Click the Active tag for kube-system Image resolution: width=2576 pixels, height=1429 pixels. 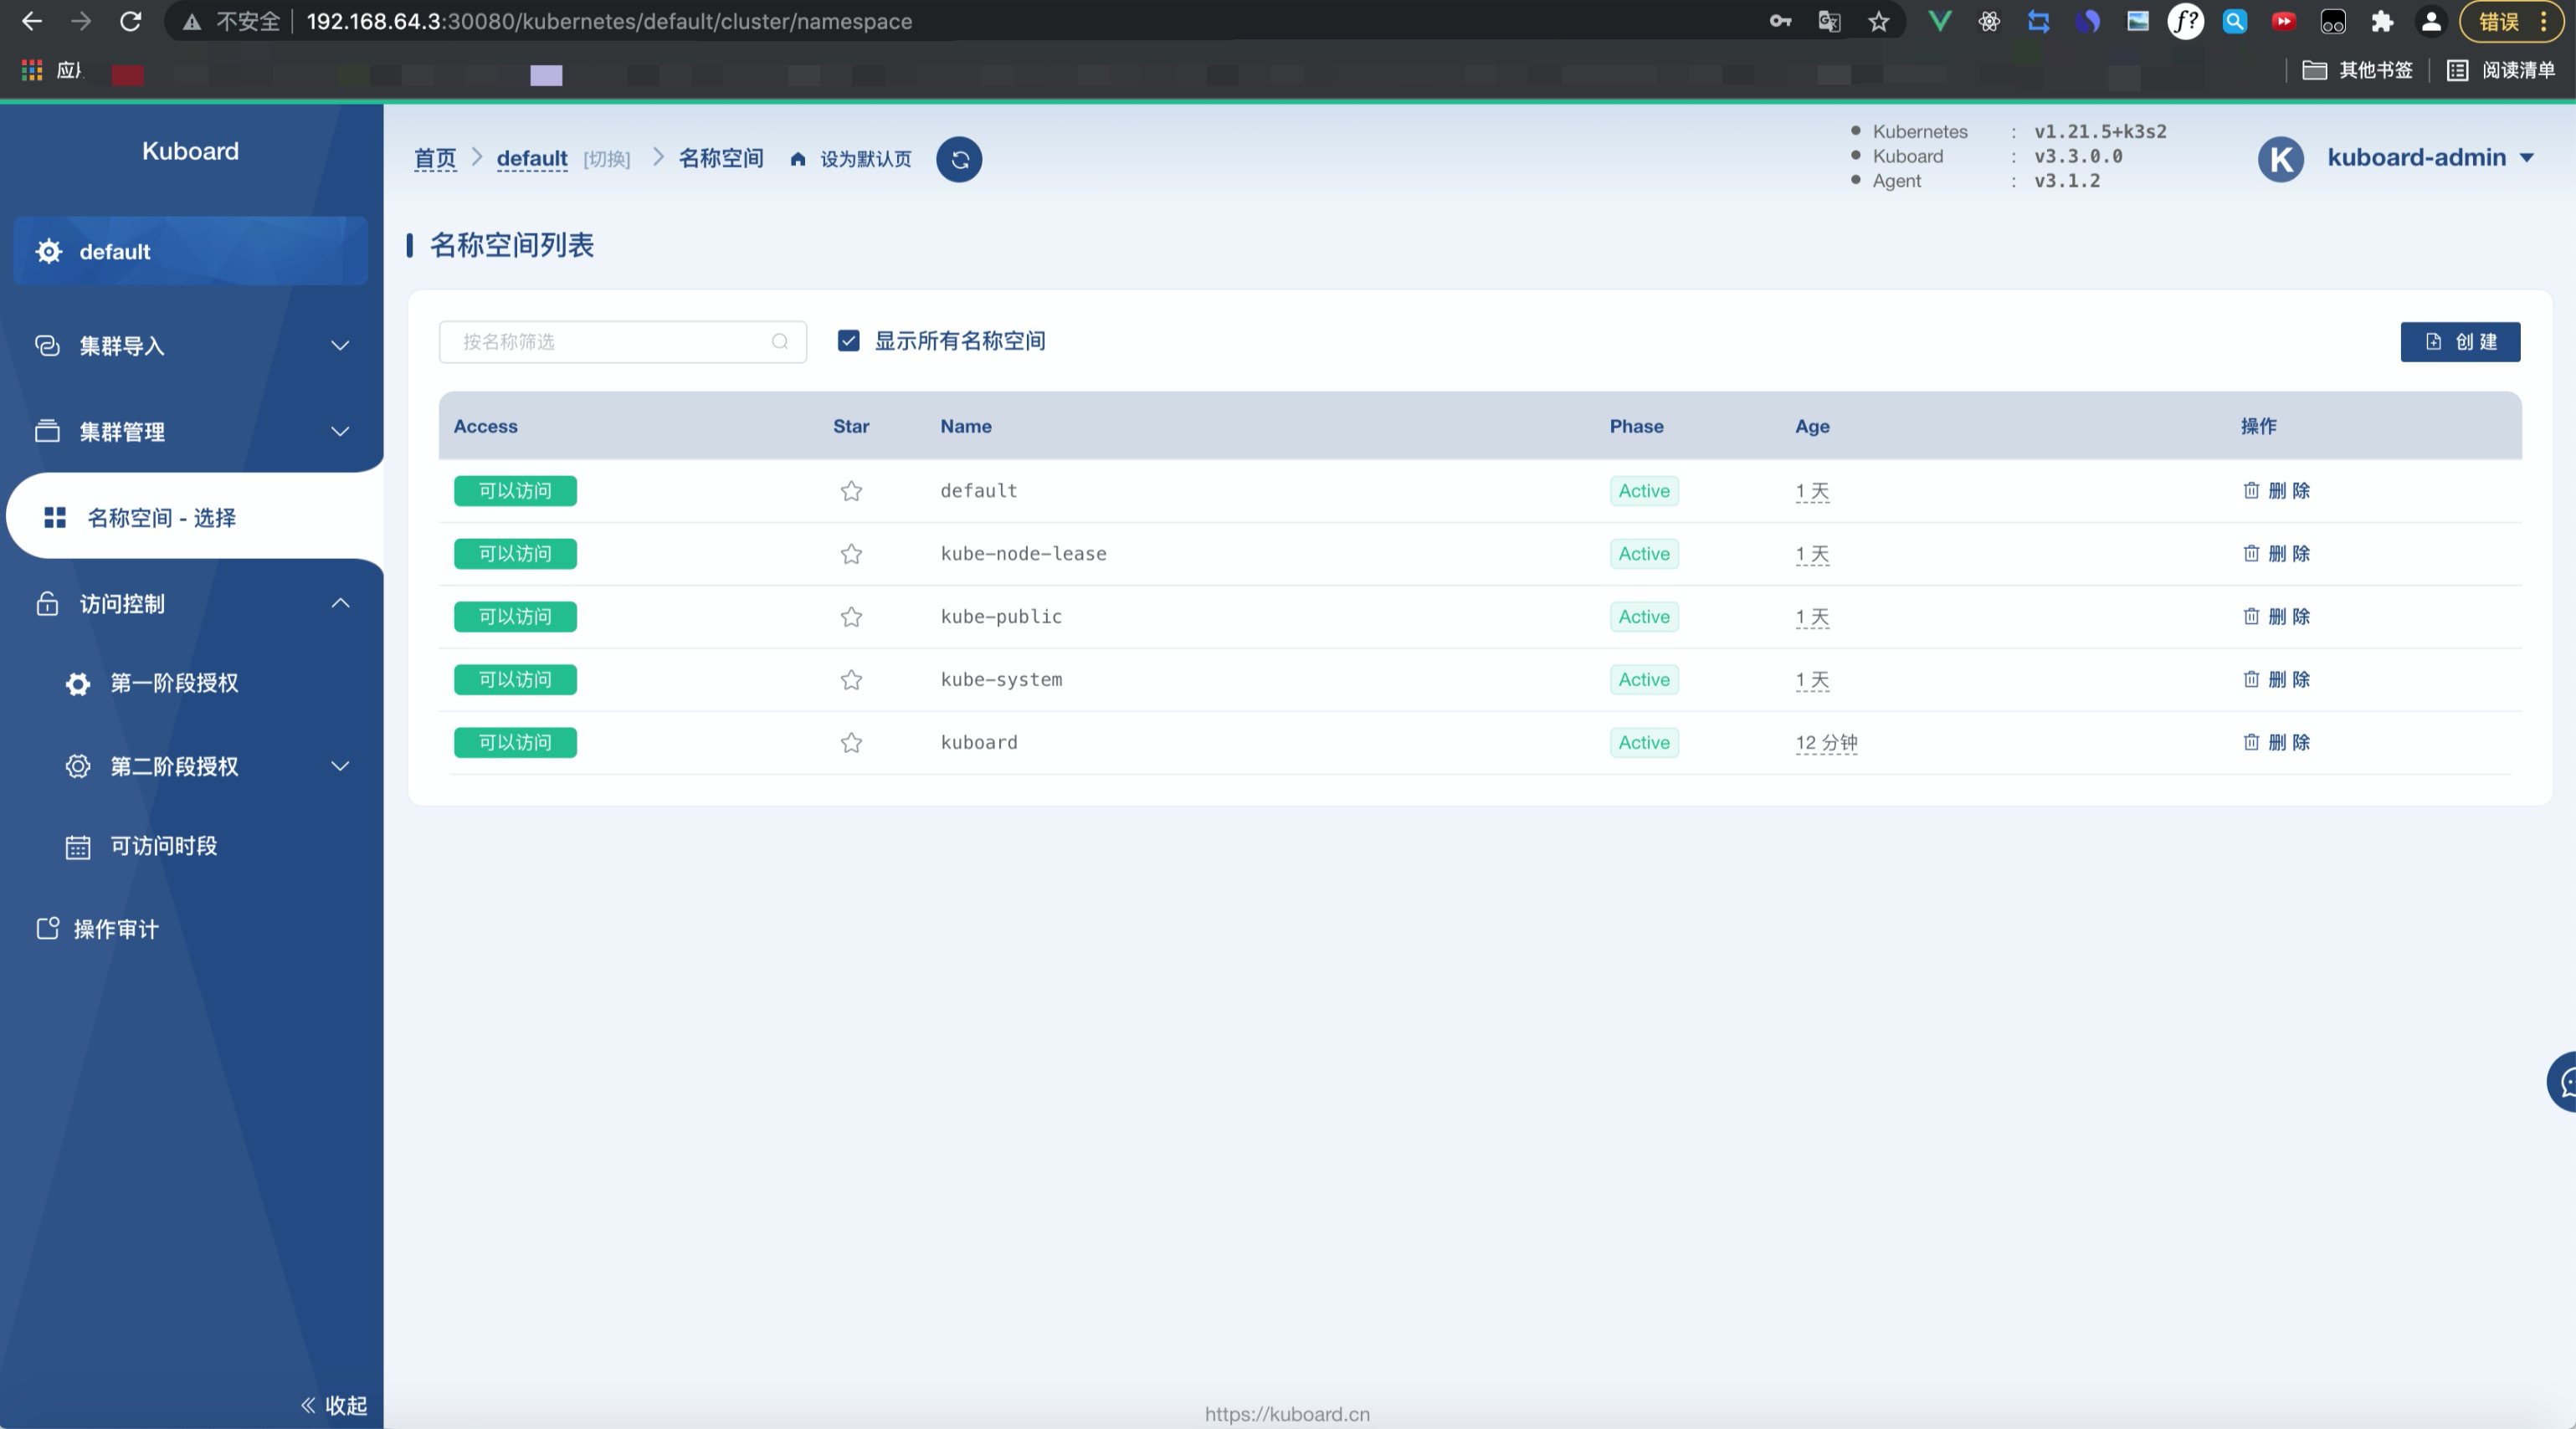tap(1644, 680)
